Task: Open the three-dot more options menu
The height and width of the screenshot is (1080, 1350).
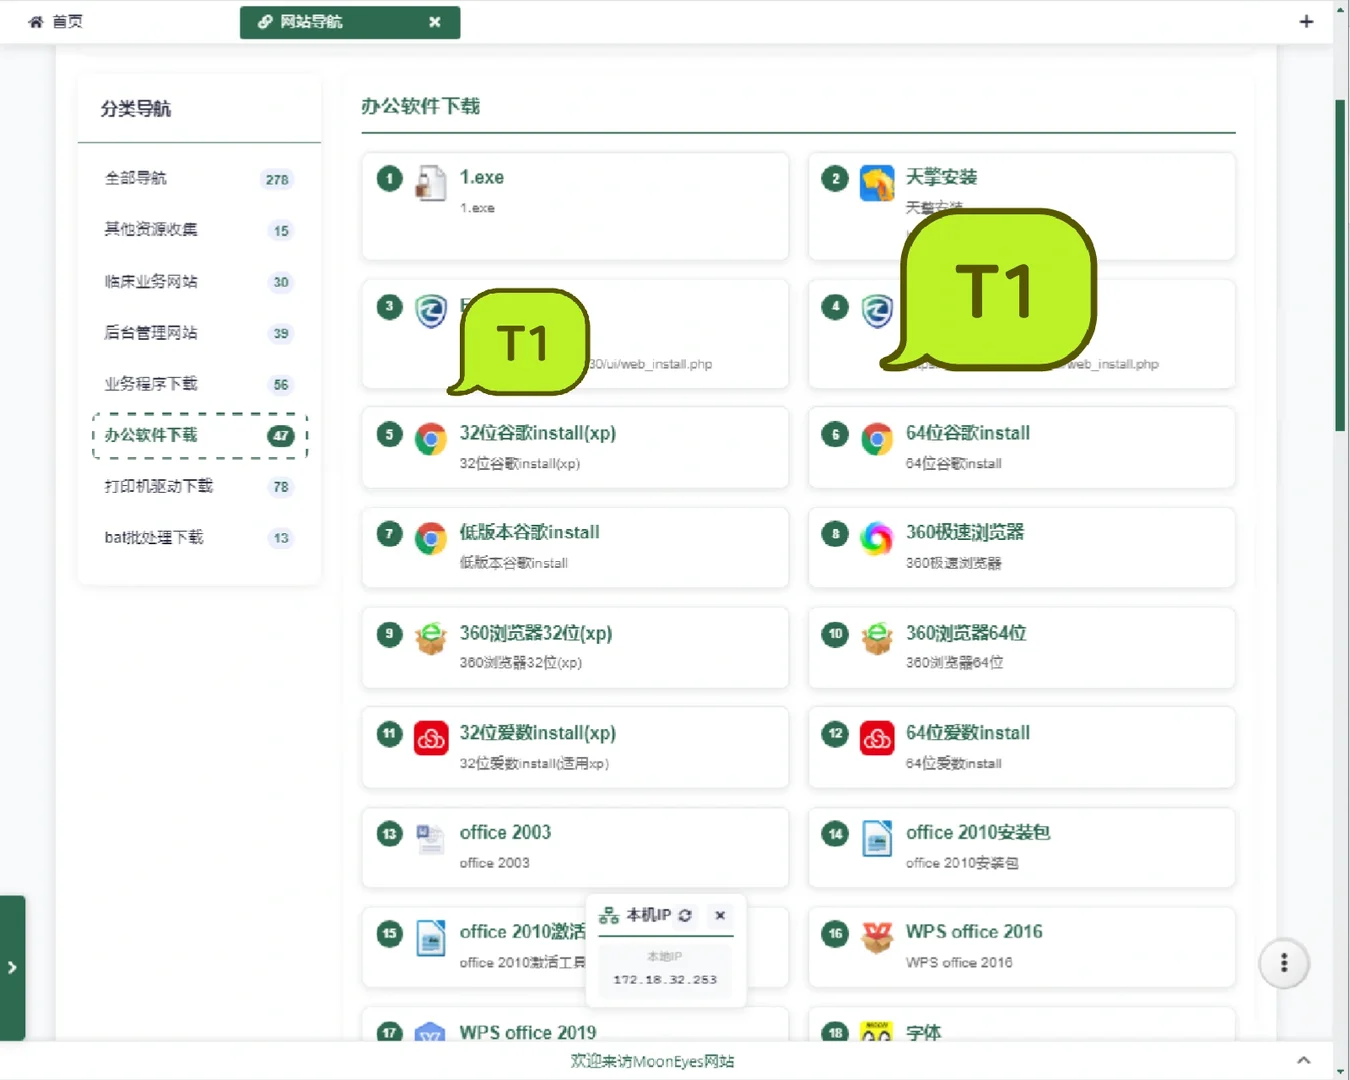Action: 1284,963
